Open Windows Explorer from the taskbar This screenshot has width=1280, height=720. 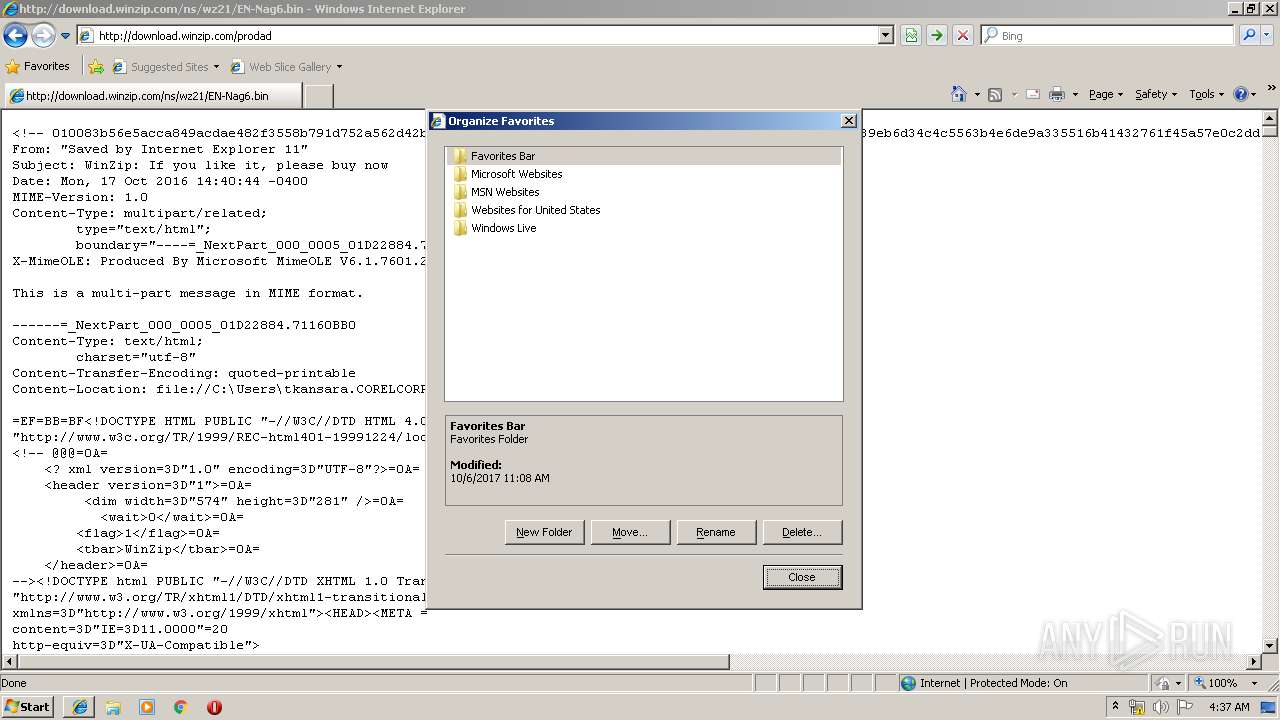[x=113, y=707]
